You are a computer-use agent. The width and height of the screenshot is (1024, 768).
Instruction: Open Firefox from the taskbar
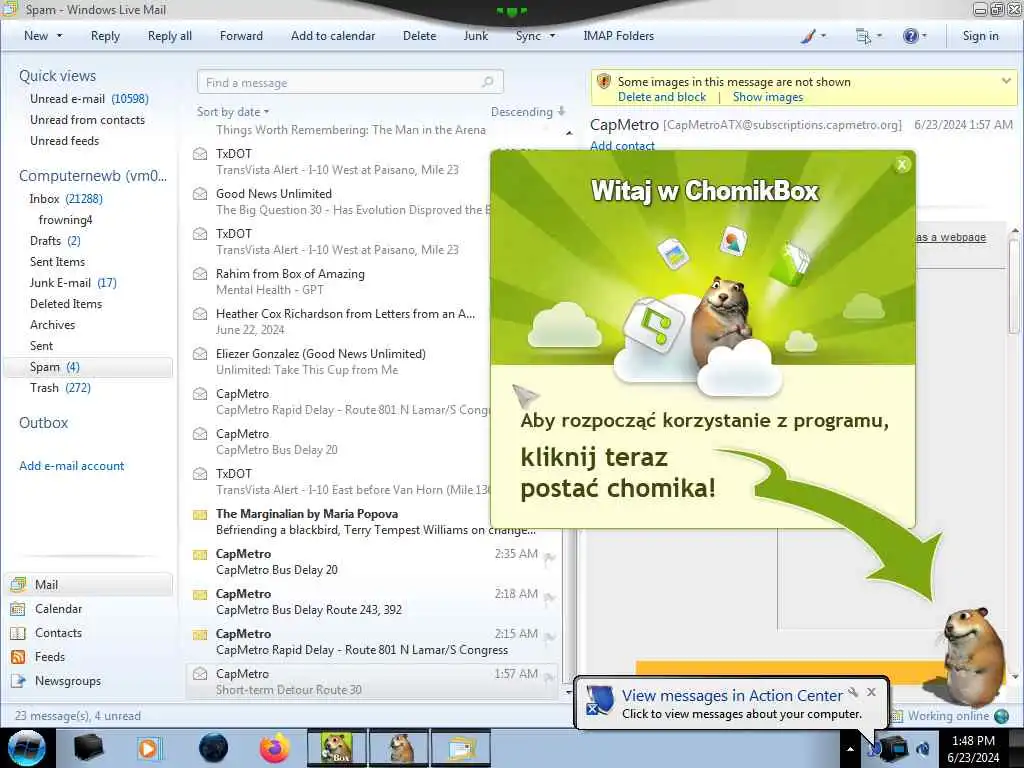pos(275,748)
